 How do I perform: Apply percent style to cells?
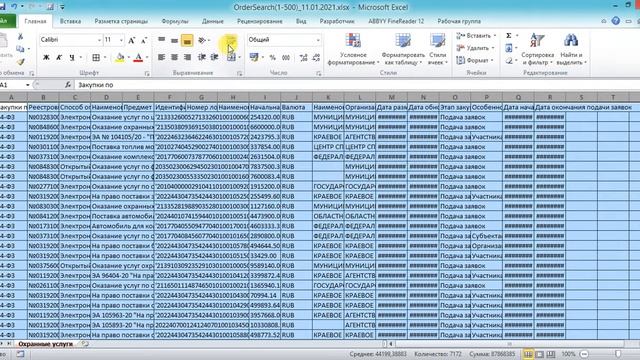pos(273,58)
